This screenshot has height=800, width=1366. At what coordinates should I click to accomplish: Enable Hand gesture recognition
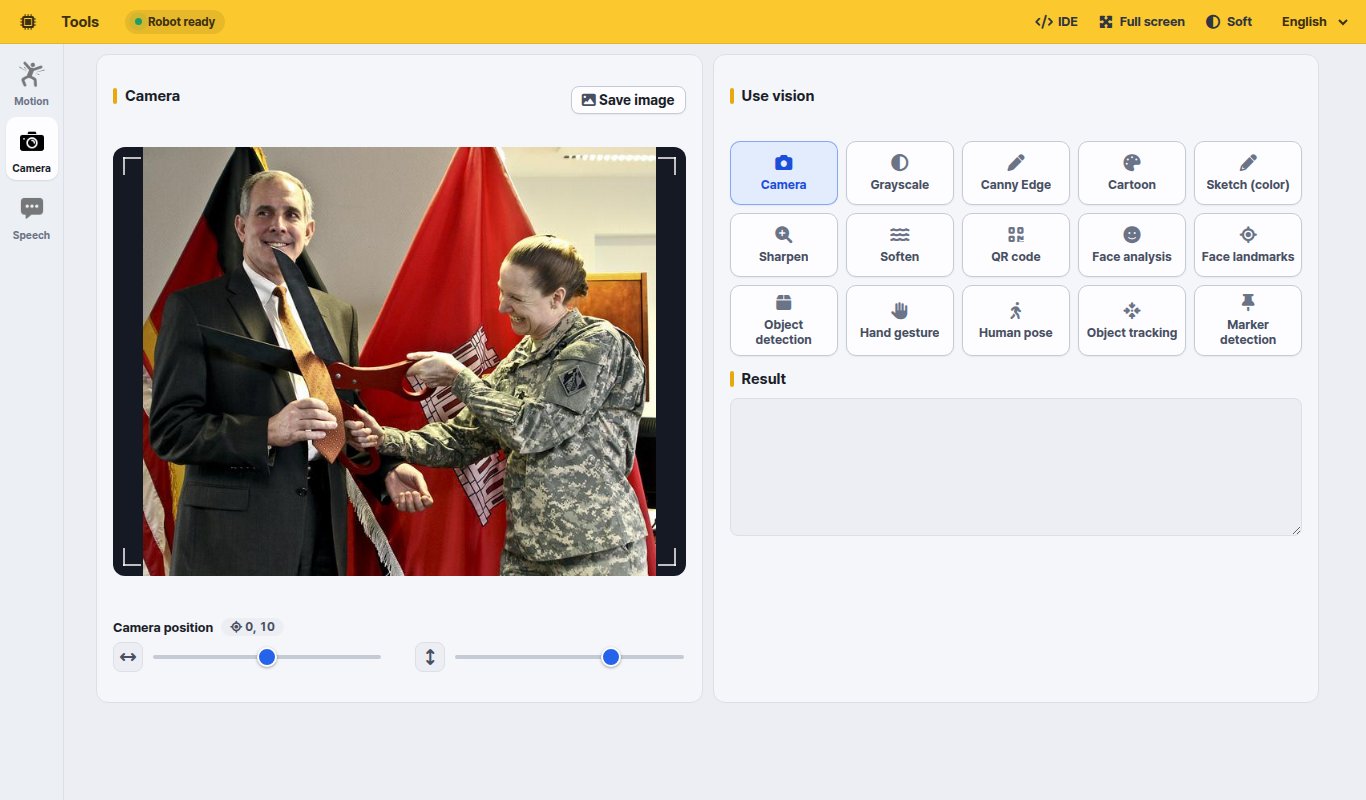(x=900, y=321)
